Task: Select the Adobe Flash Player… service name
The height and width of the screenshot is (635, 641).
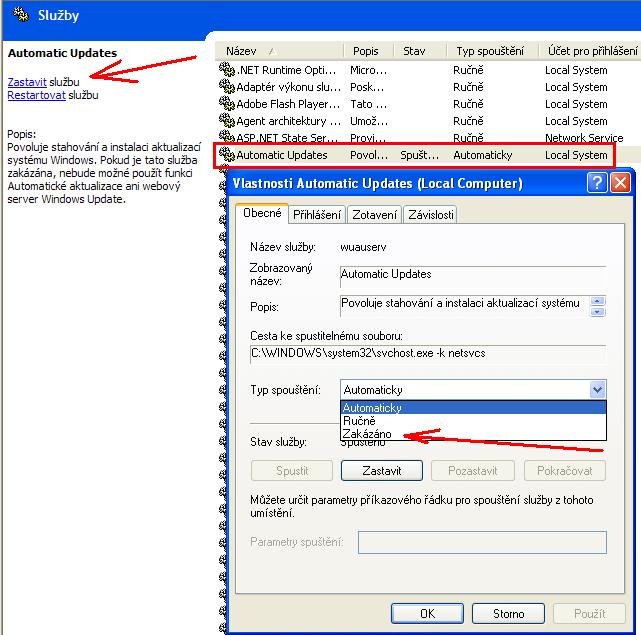Action: click(x=288, y=104)
